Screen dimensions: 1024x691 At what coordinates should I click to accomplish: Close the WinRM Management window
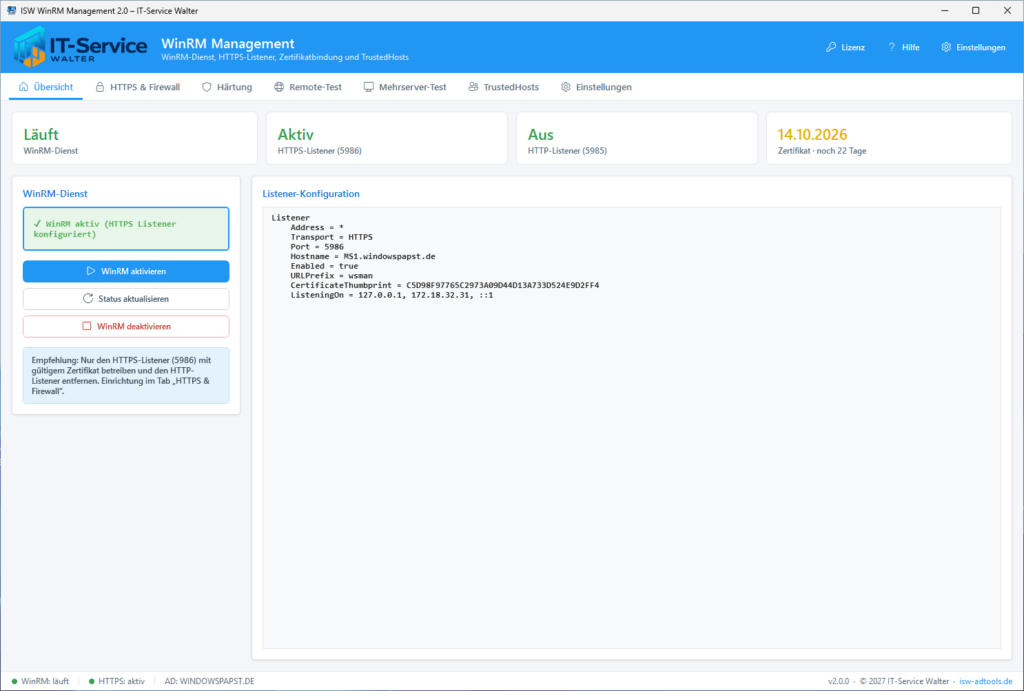1007,10
